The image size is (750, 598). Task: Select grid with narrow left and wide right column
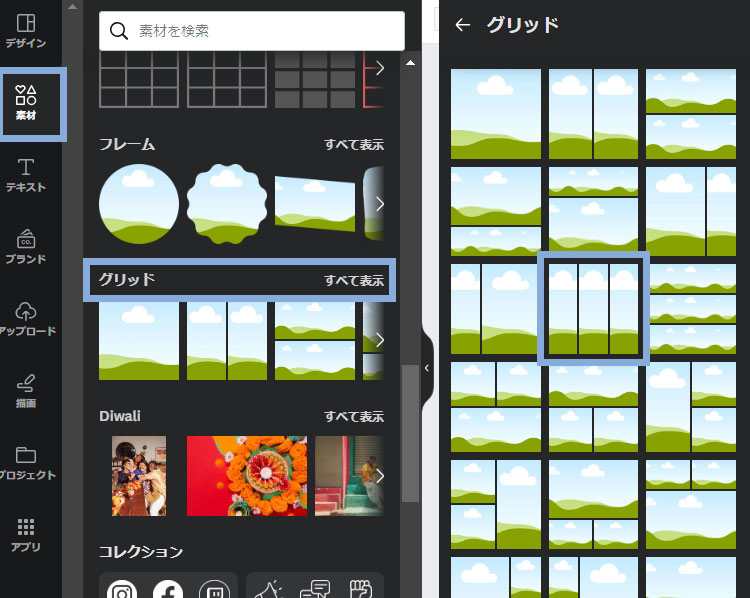click(x=495, y=309)
